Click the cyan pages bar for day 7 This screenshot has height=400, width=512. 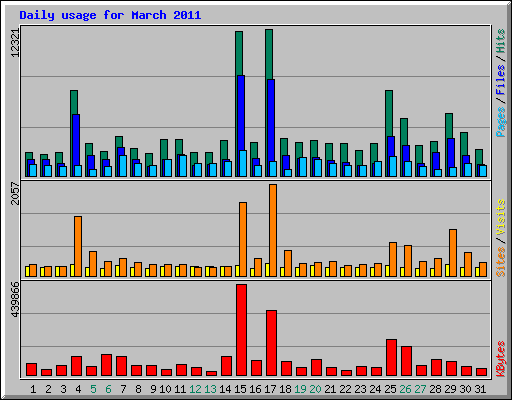click(x=123, y=166)
